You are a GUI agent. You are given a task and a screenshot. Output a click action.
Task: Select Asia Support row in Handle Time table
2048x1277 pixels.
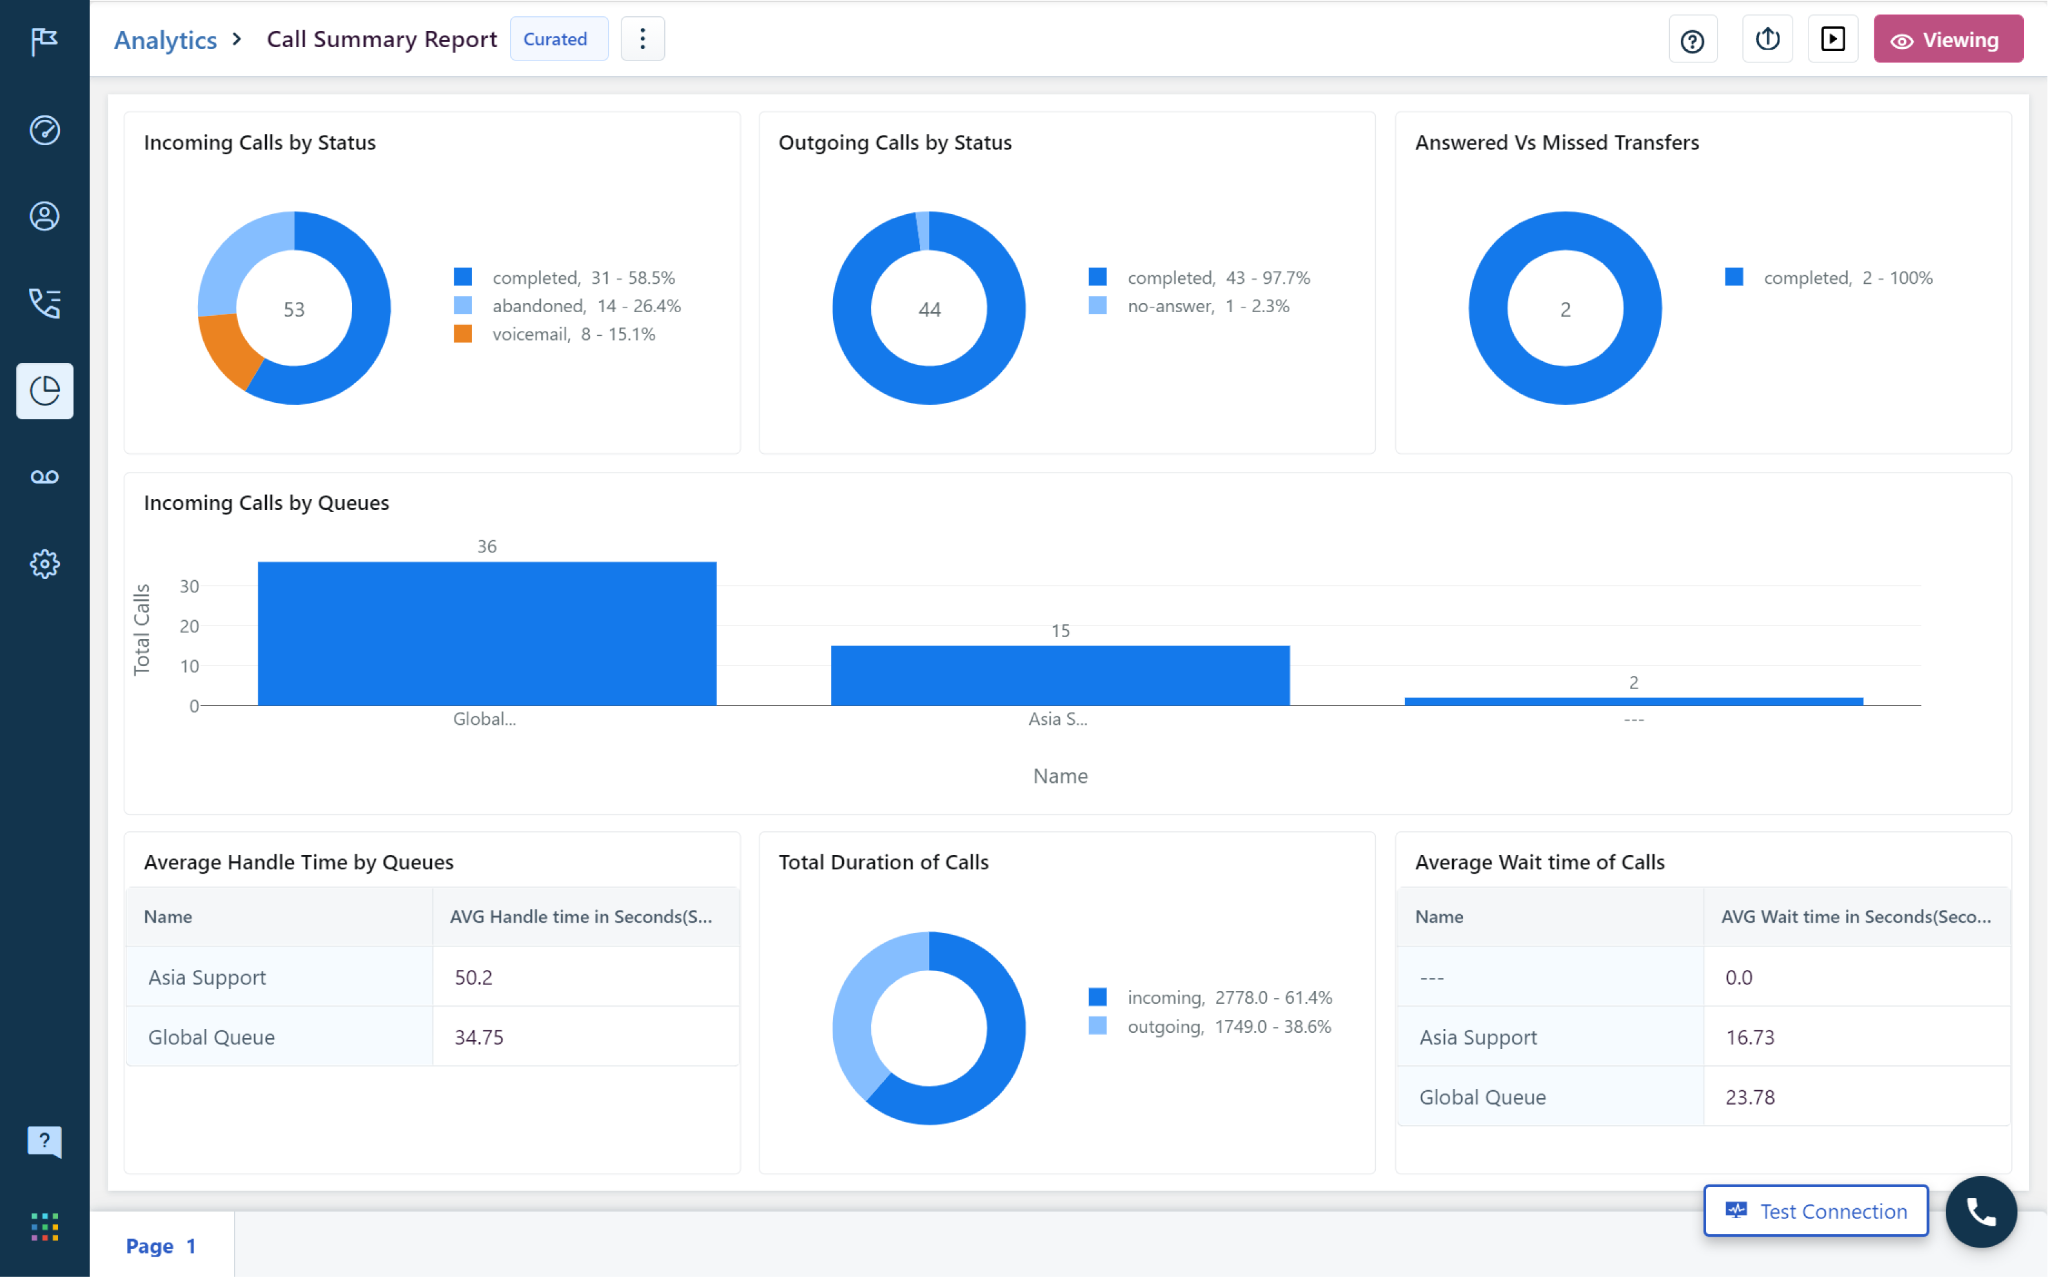tap(433, 977)
